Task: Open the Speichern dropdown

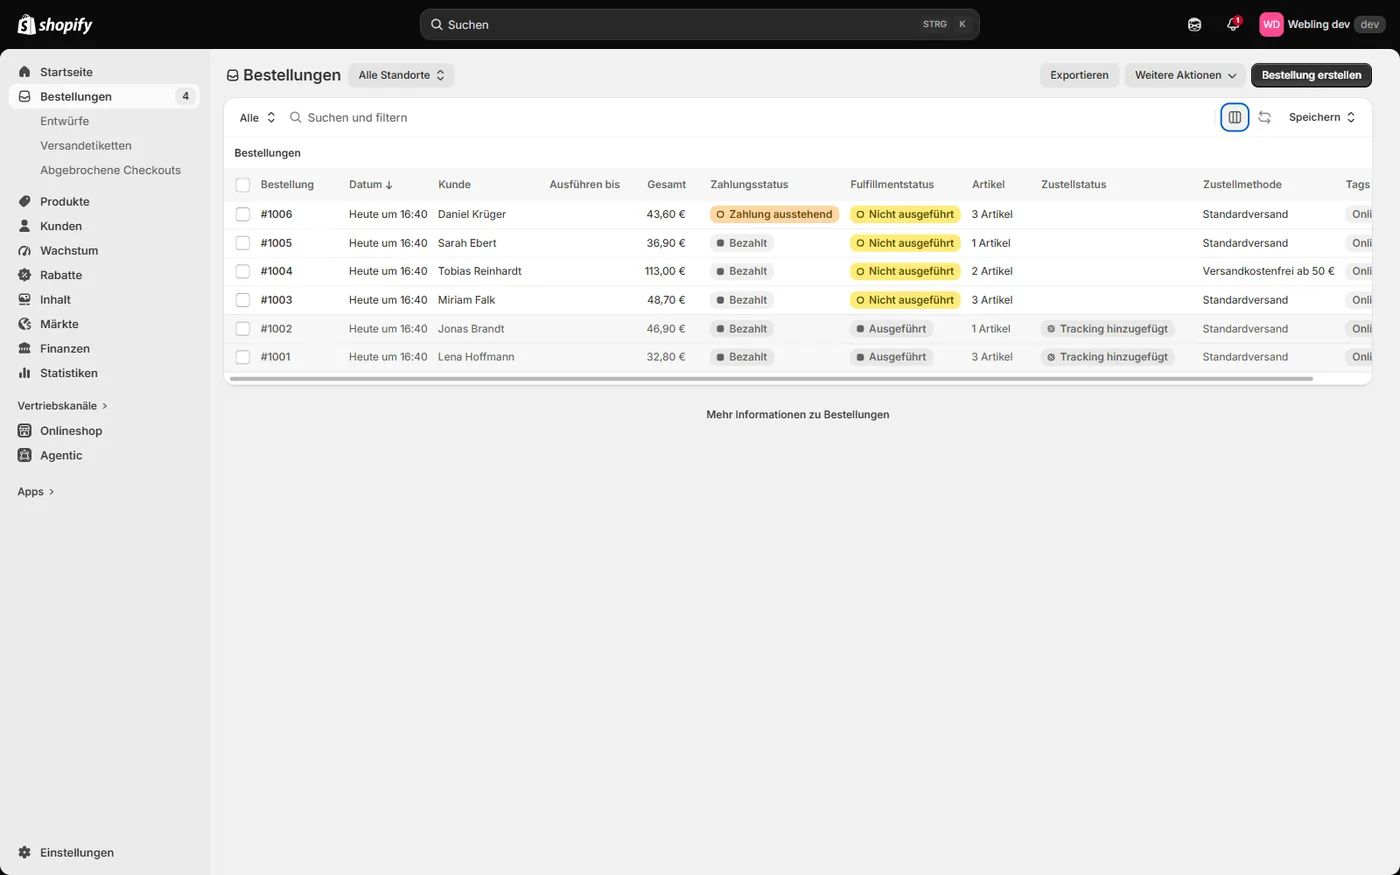Action: coord(1322,117)
